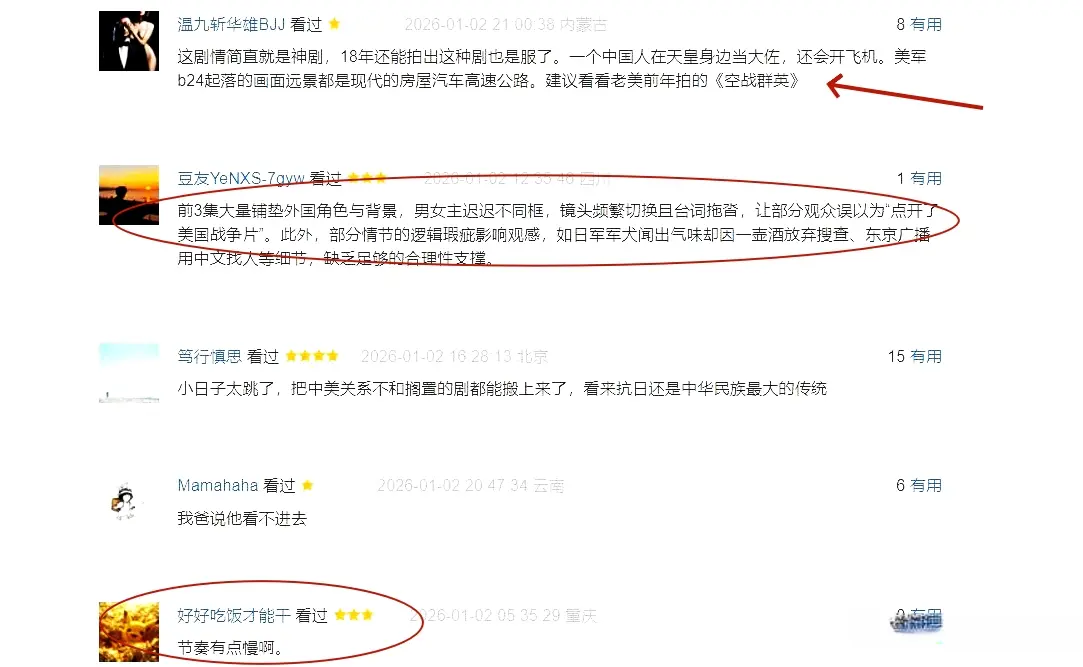The image size is (1083, 667).
Task: Click the single star next to Mamahaha
Action: [x=308, y=485]
